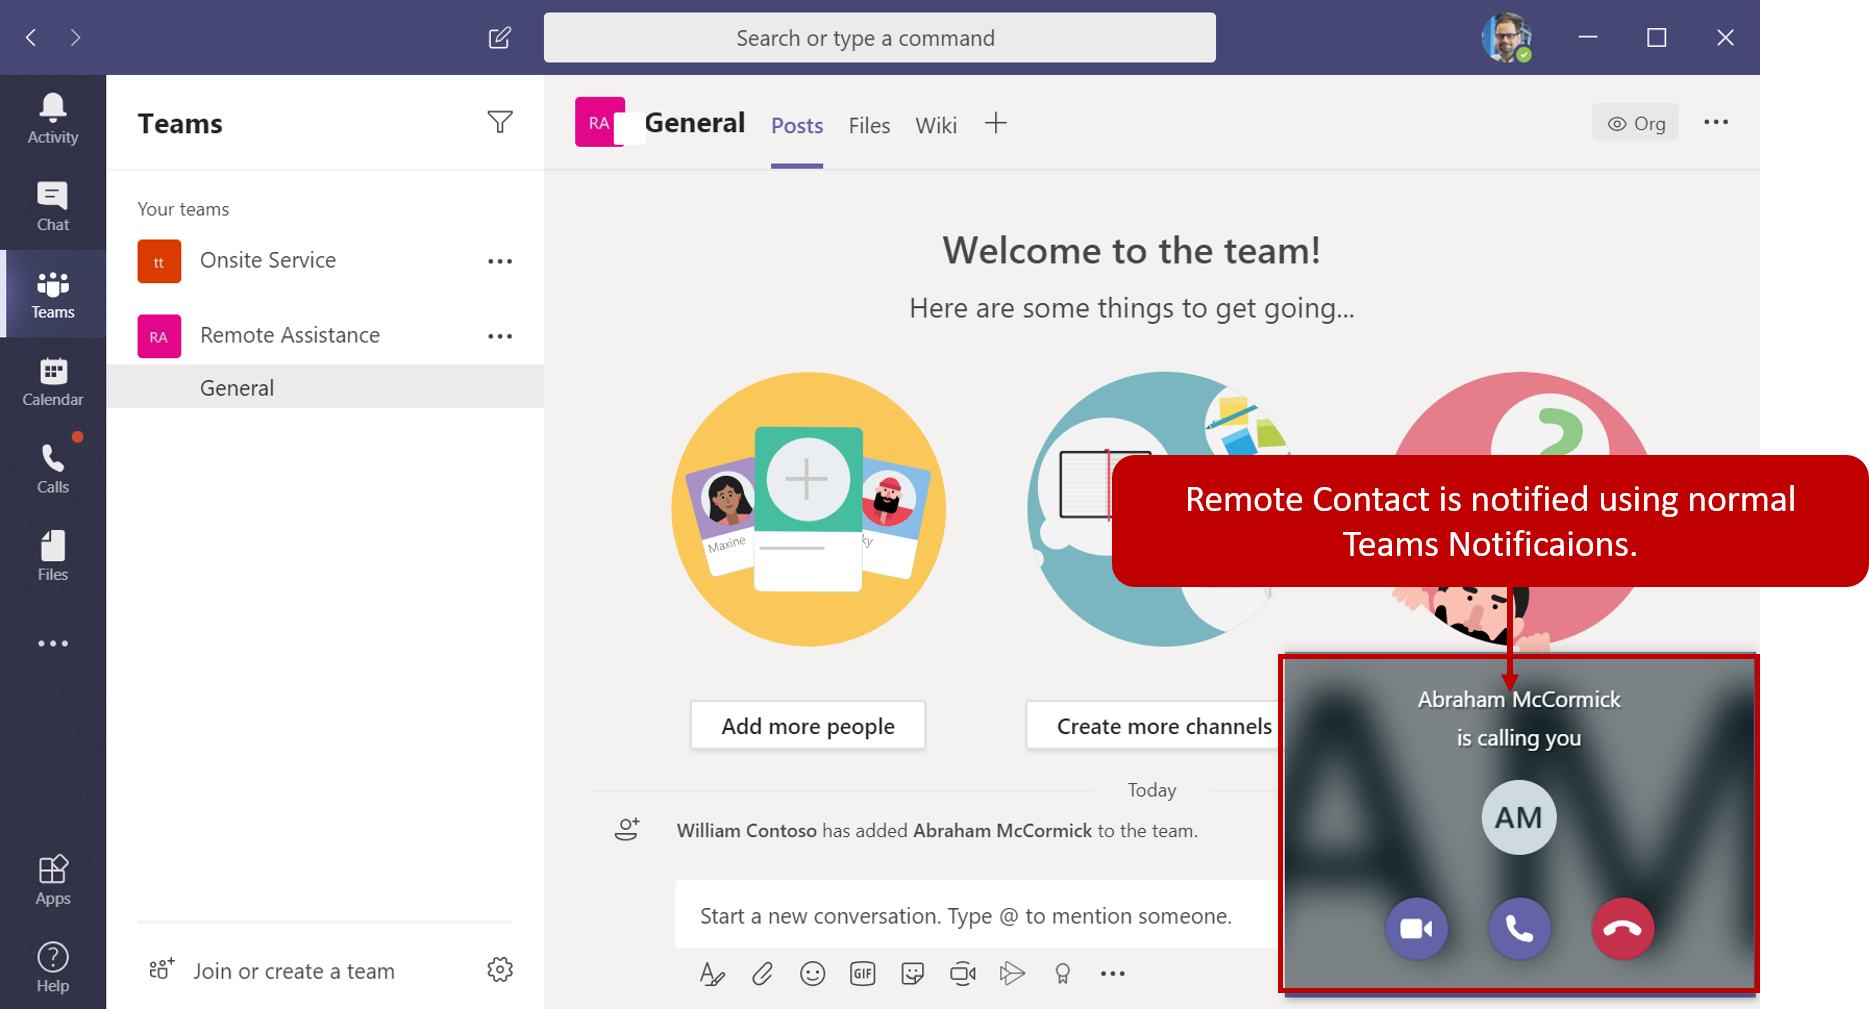Click the AM caller avatar
Viewport: 1869px width, 1009px height.
click(1518, 817)
